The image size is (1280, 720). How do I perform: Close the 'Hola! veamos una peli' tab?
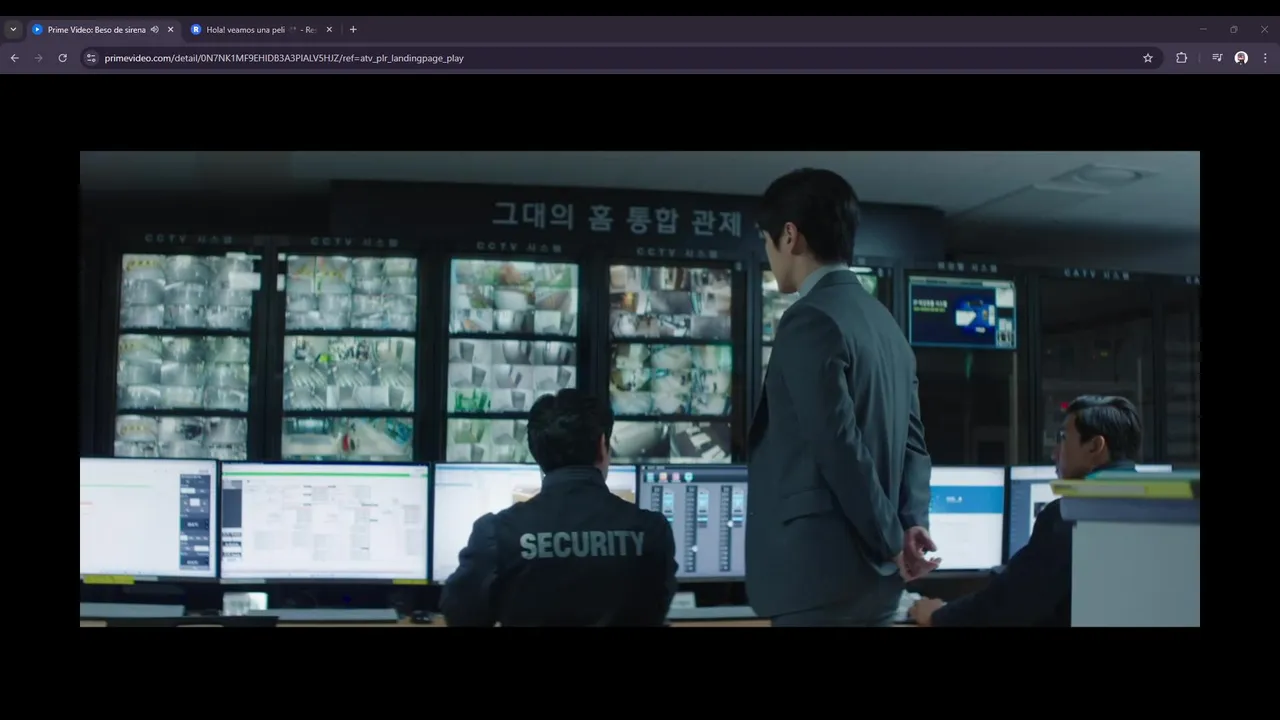(x=329, y=30)
